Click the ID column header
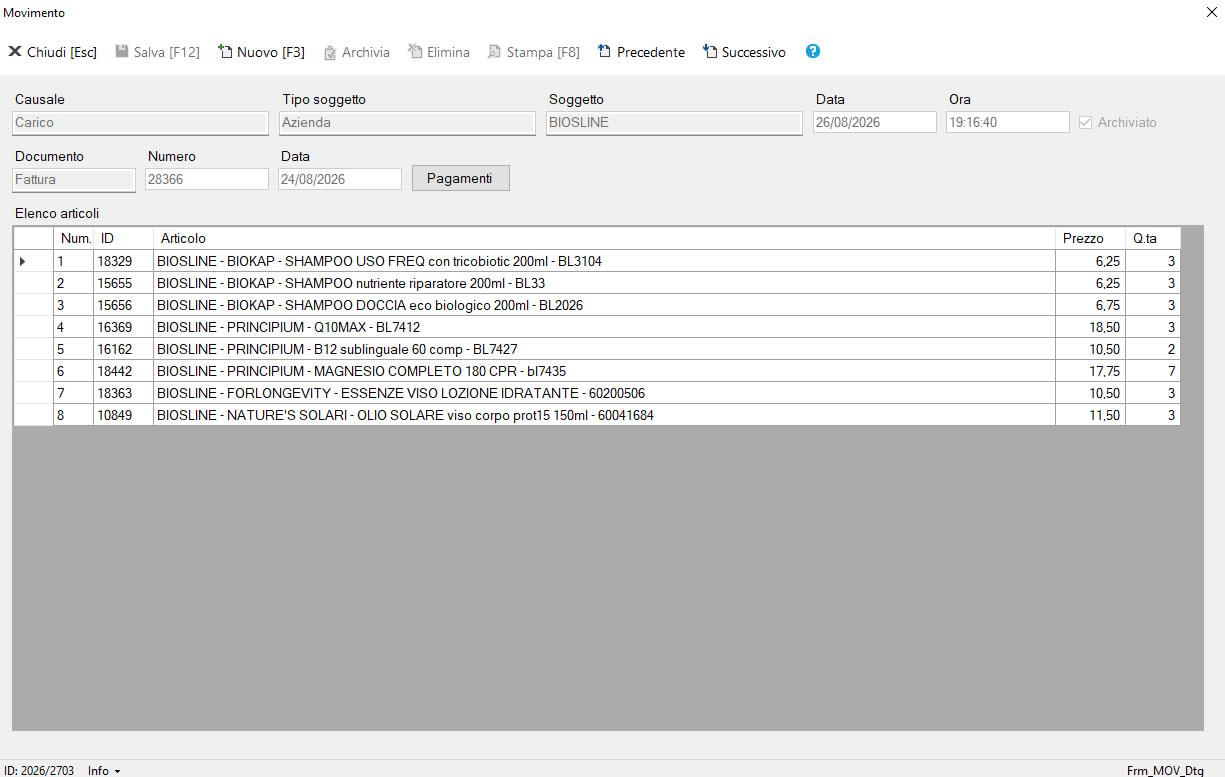 coord(124,238)
